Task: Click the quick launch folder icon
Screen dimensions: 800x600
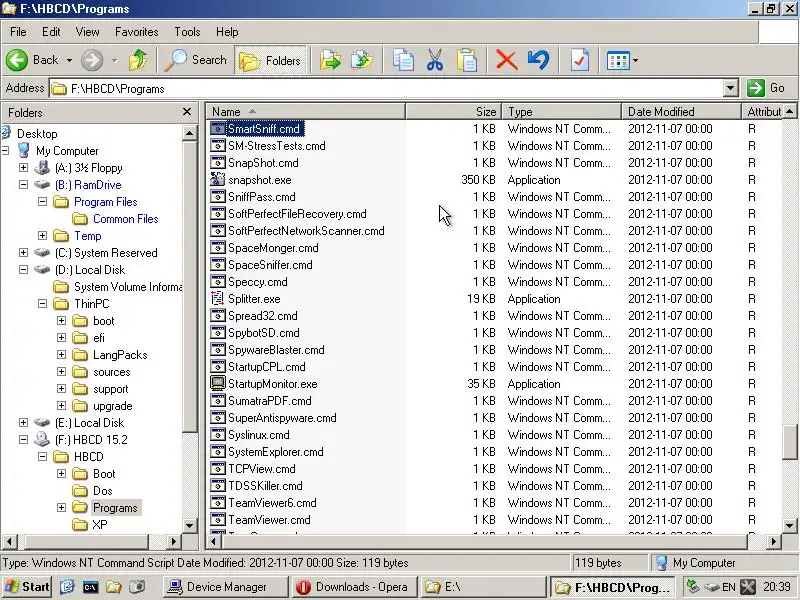Action: [x=113, y=587]
